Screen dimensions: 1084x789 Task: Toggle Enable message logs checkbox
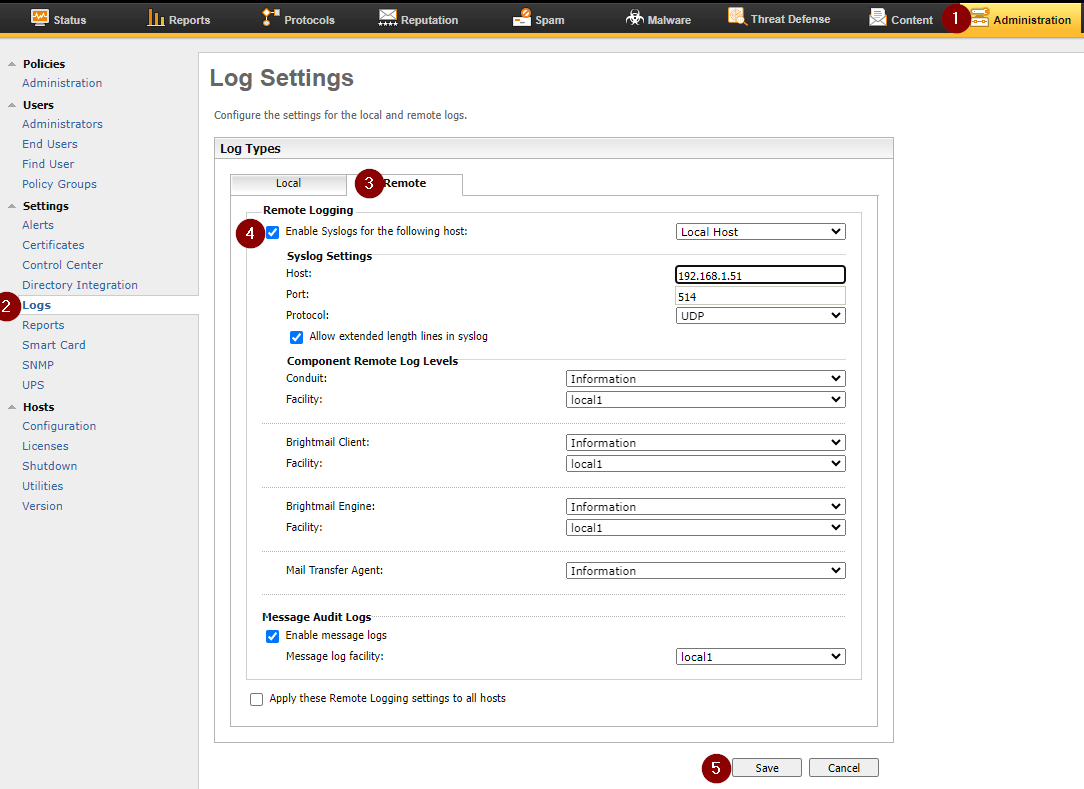272,636
